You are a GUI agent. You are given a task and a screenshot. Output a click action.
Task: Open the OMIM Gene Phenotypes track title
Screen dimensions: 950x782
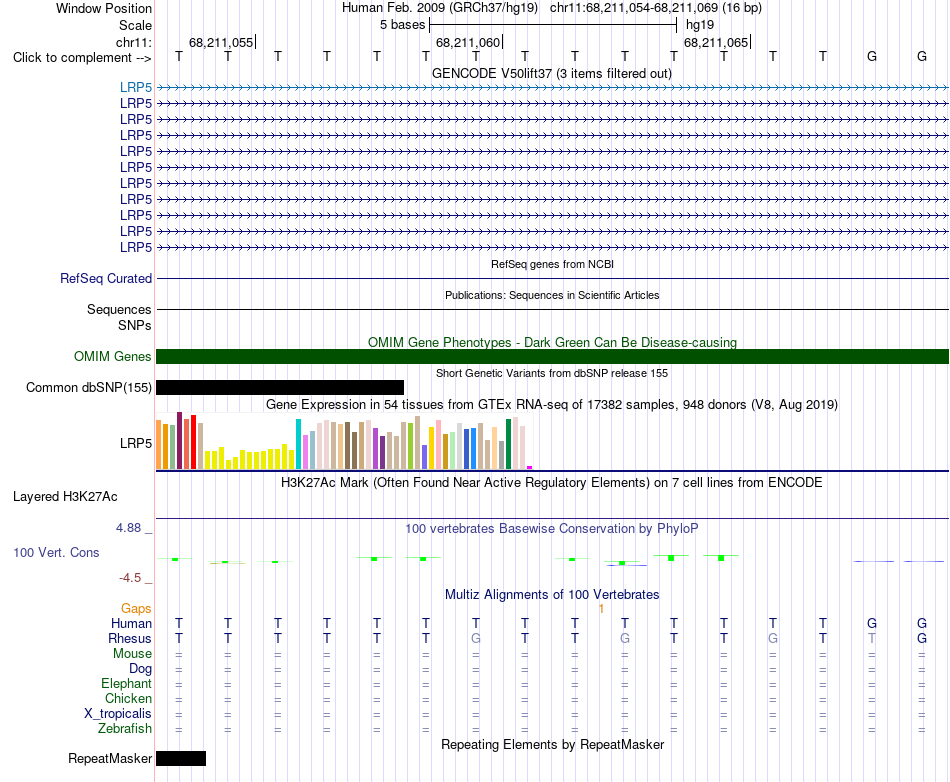[552, 342]
